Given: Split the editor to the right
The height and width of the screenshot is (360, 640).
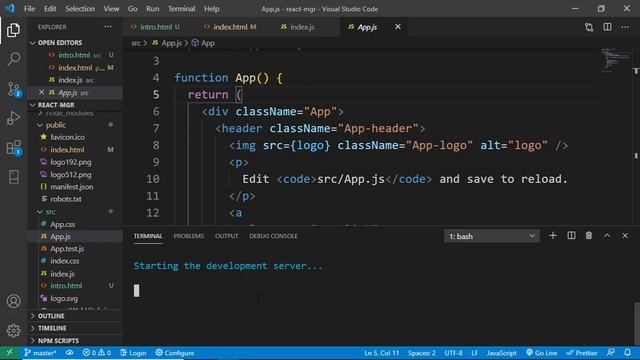Looking at the screenshot, I should pyautogui.click(x=607, y=27).
